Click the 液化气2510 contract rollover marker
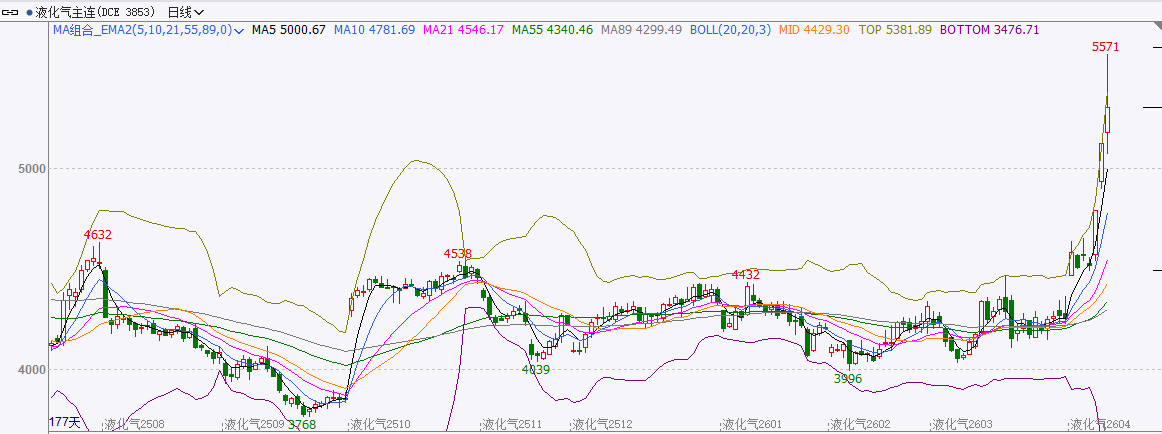The width and height of the screenshot is (1162, 434). [x=379, y=424]
